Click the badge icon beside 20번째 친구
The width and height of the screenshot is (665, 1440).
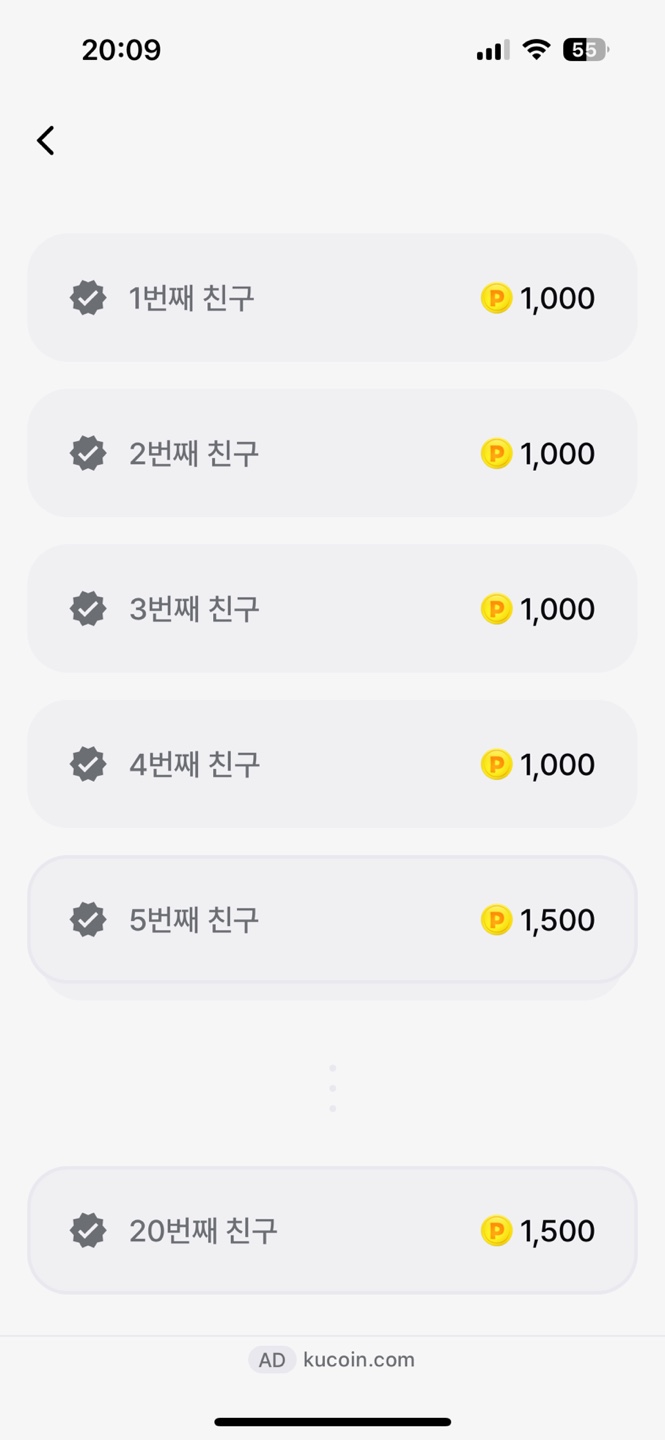[x=88, y=1231]
